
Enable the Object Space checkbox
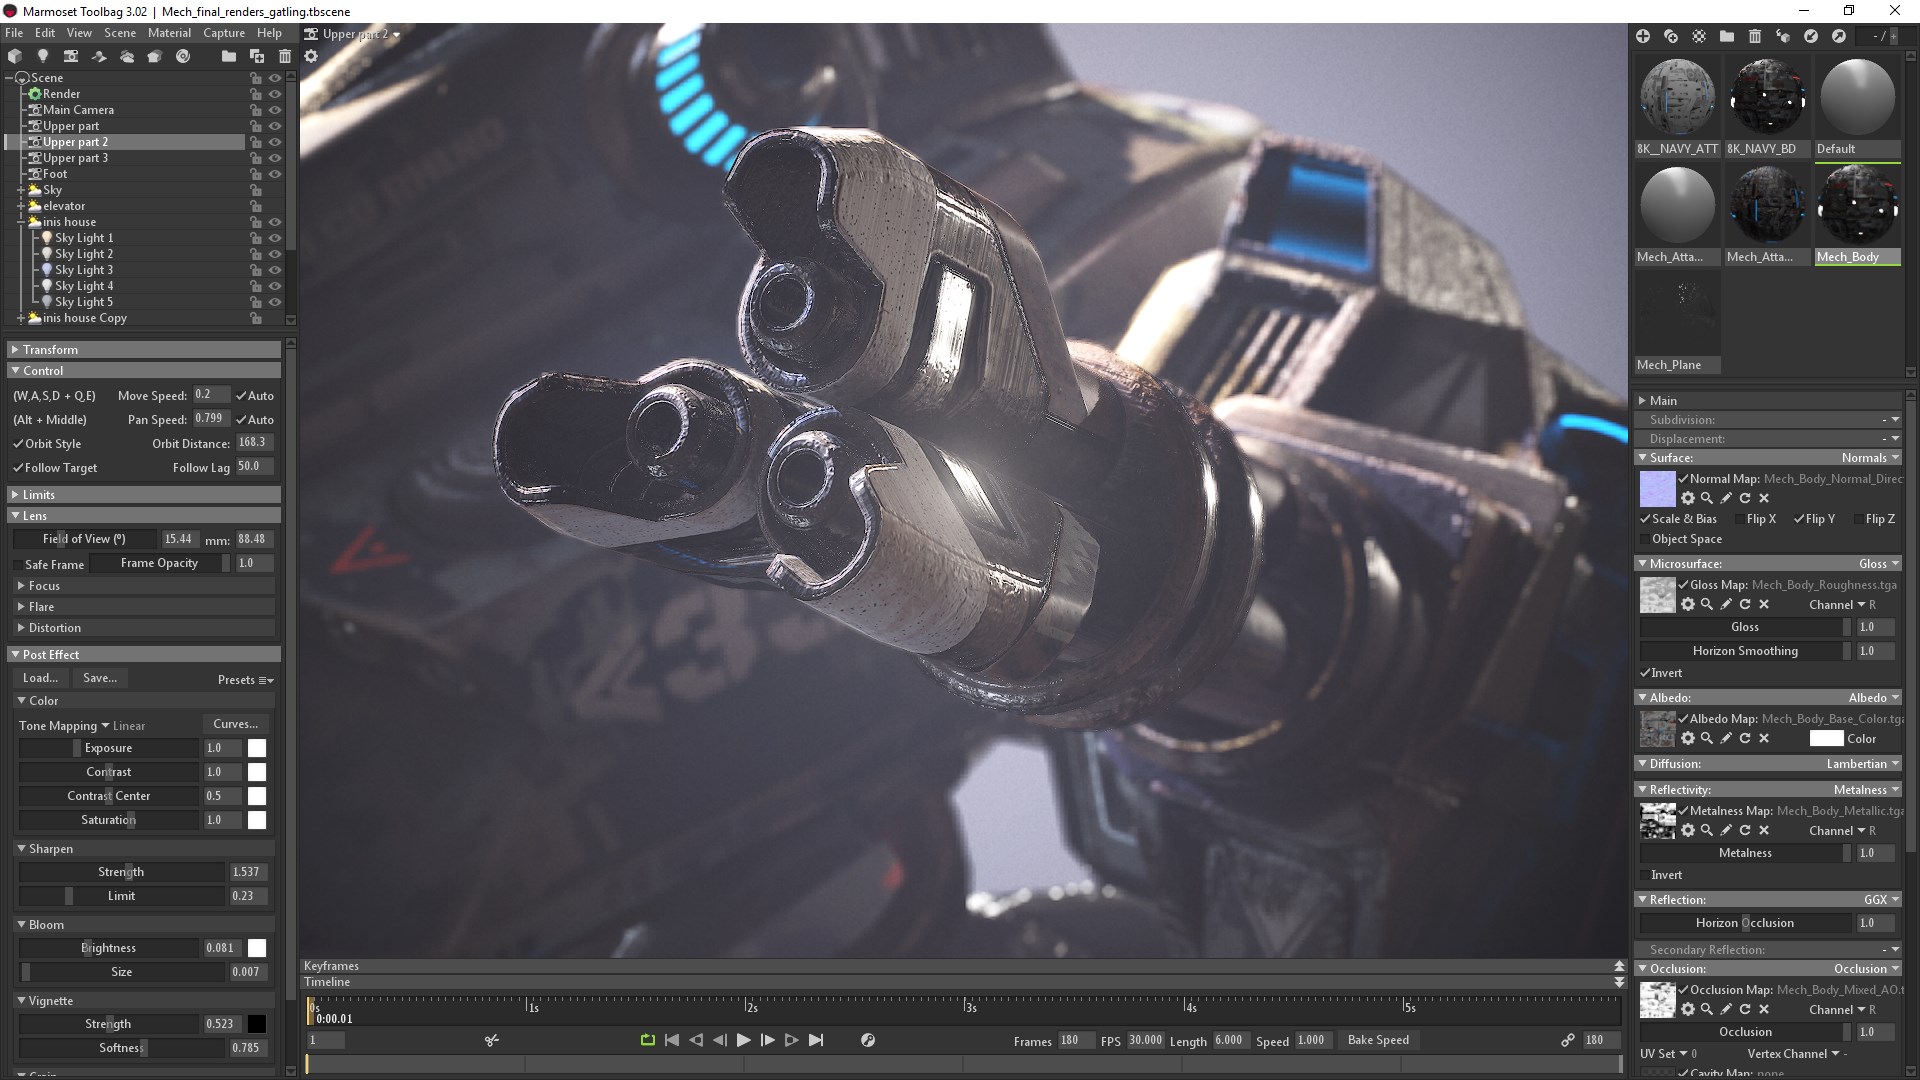1646,539
